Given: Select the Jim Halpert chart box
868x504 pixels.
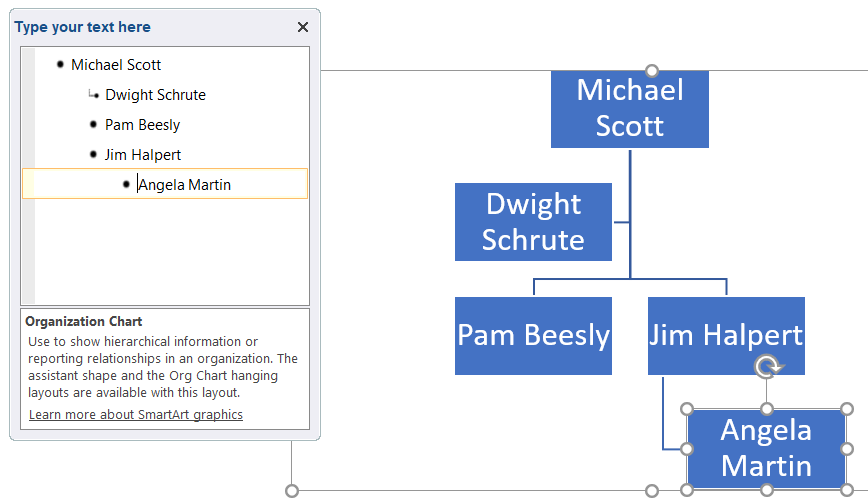Looking at the screenshot, I should coord(726,336).
